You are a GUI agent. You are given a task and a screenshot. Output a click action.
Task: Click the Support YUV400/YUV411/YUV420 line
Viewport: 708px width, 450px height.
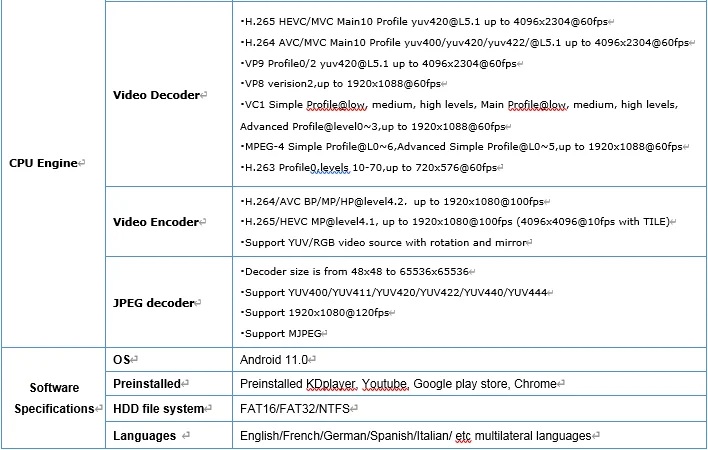click(394, 292)
